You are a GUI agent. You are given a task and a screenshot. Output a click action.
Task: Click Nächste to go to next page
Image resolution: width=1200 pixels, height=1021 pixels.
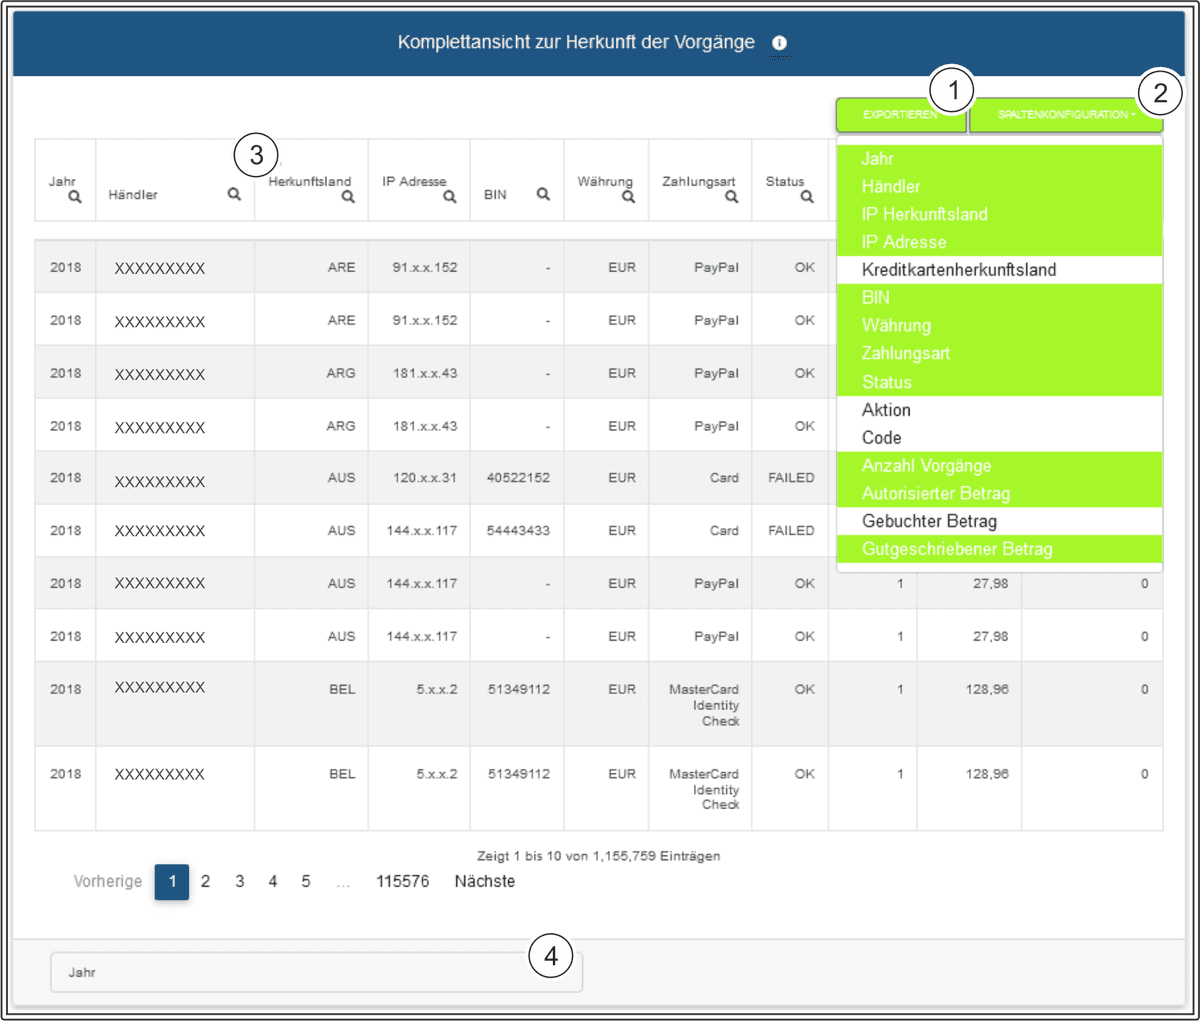coord(485,881)
